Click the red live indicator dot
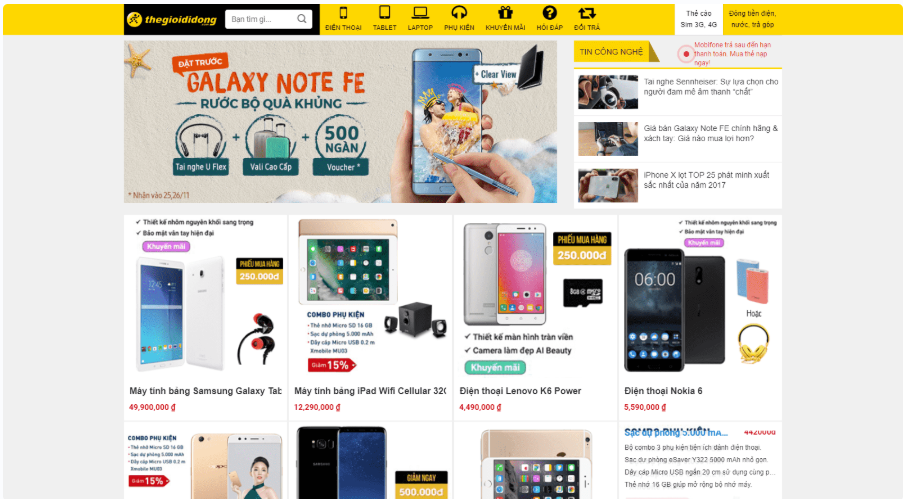Viewport: 903px width, 499px height. coord(685,54)
